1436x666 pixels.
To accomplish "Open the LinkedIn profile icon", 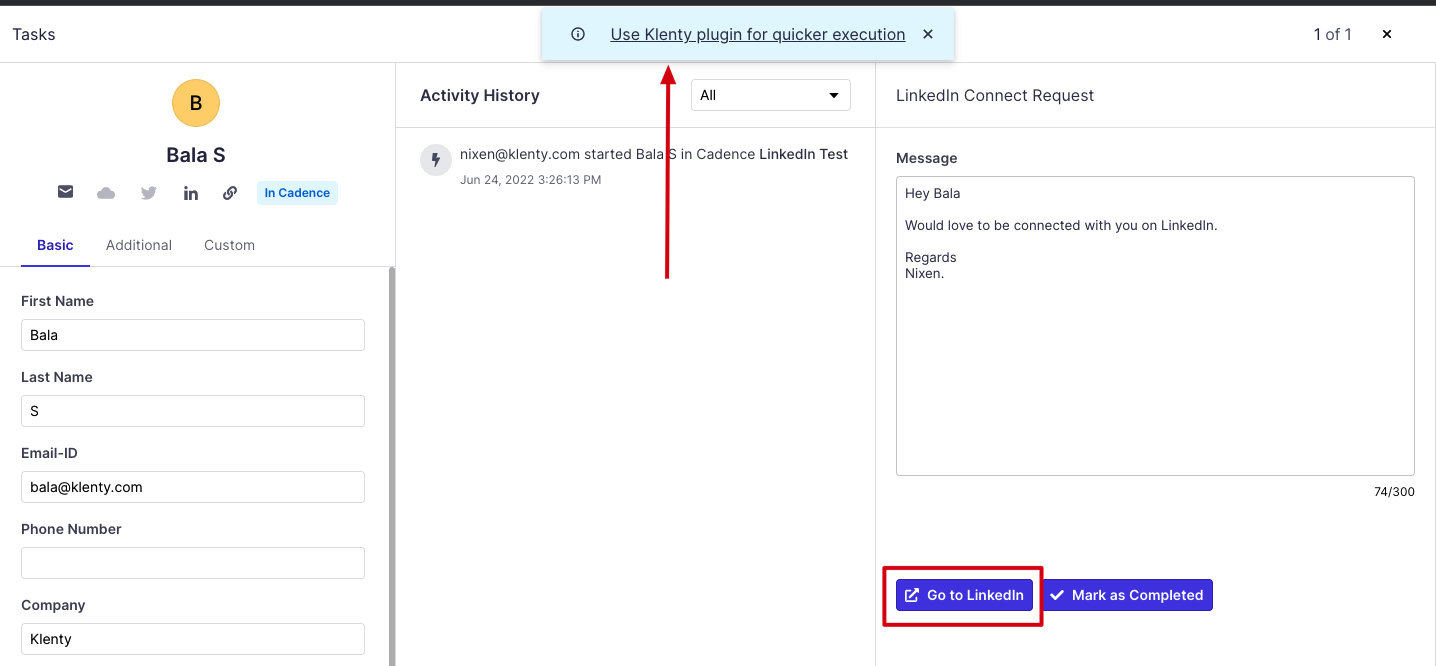I will click(x=190, y=193).
